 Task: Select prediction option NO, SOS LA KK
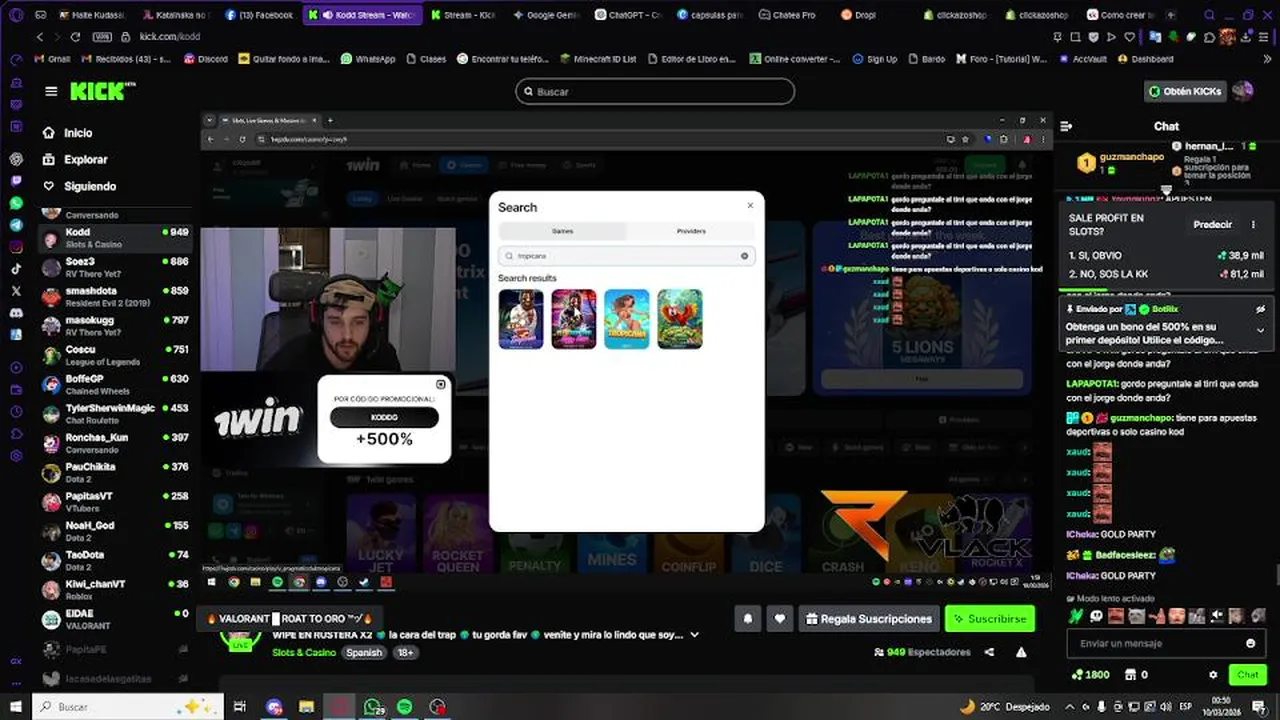tap(1166, 274)
